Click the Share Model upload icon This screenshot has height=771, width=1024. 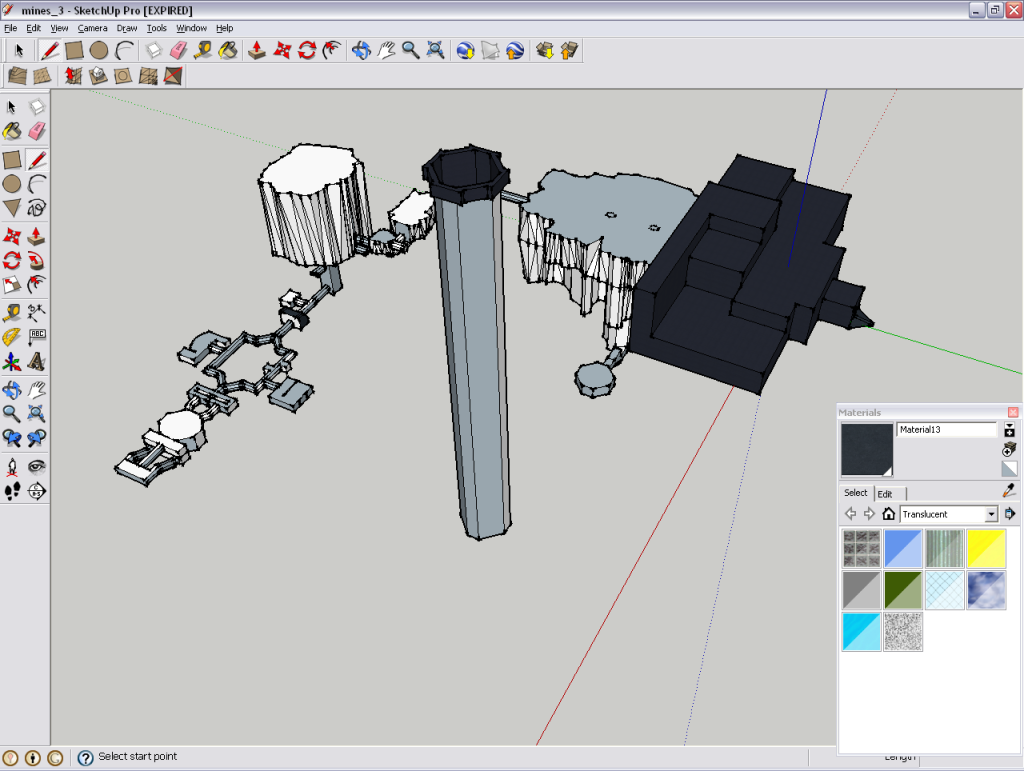coord(569,50)
